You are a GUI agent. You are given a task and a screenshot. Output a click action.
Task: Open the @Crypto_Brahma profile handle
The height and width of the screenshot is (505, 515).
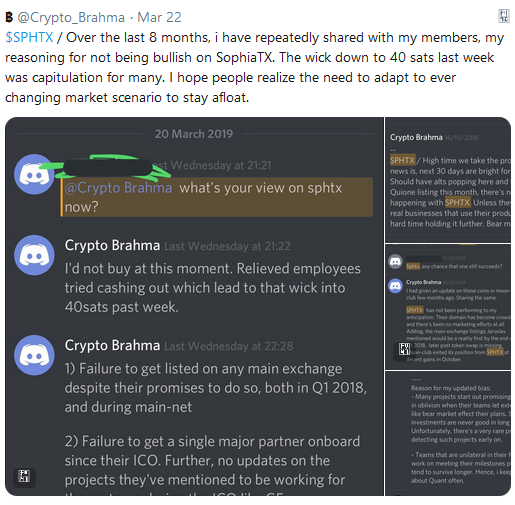[x=71, y=17]
